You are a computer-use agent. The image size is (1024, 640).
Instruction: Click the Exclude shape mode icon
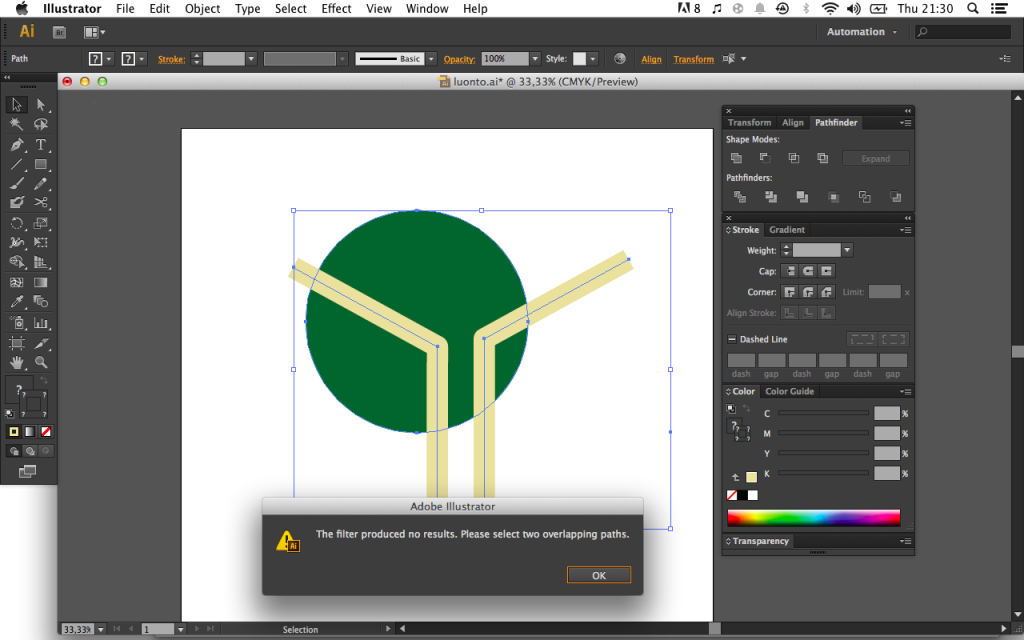(822, 158)
